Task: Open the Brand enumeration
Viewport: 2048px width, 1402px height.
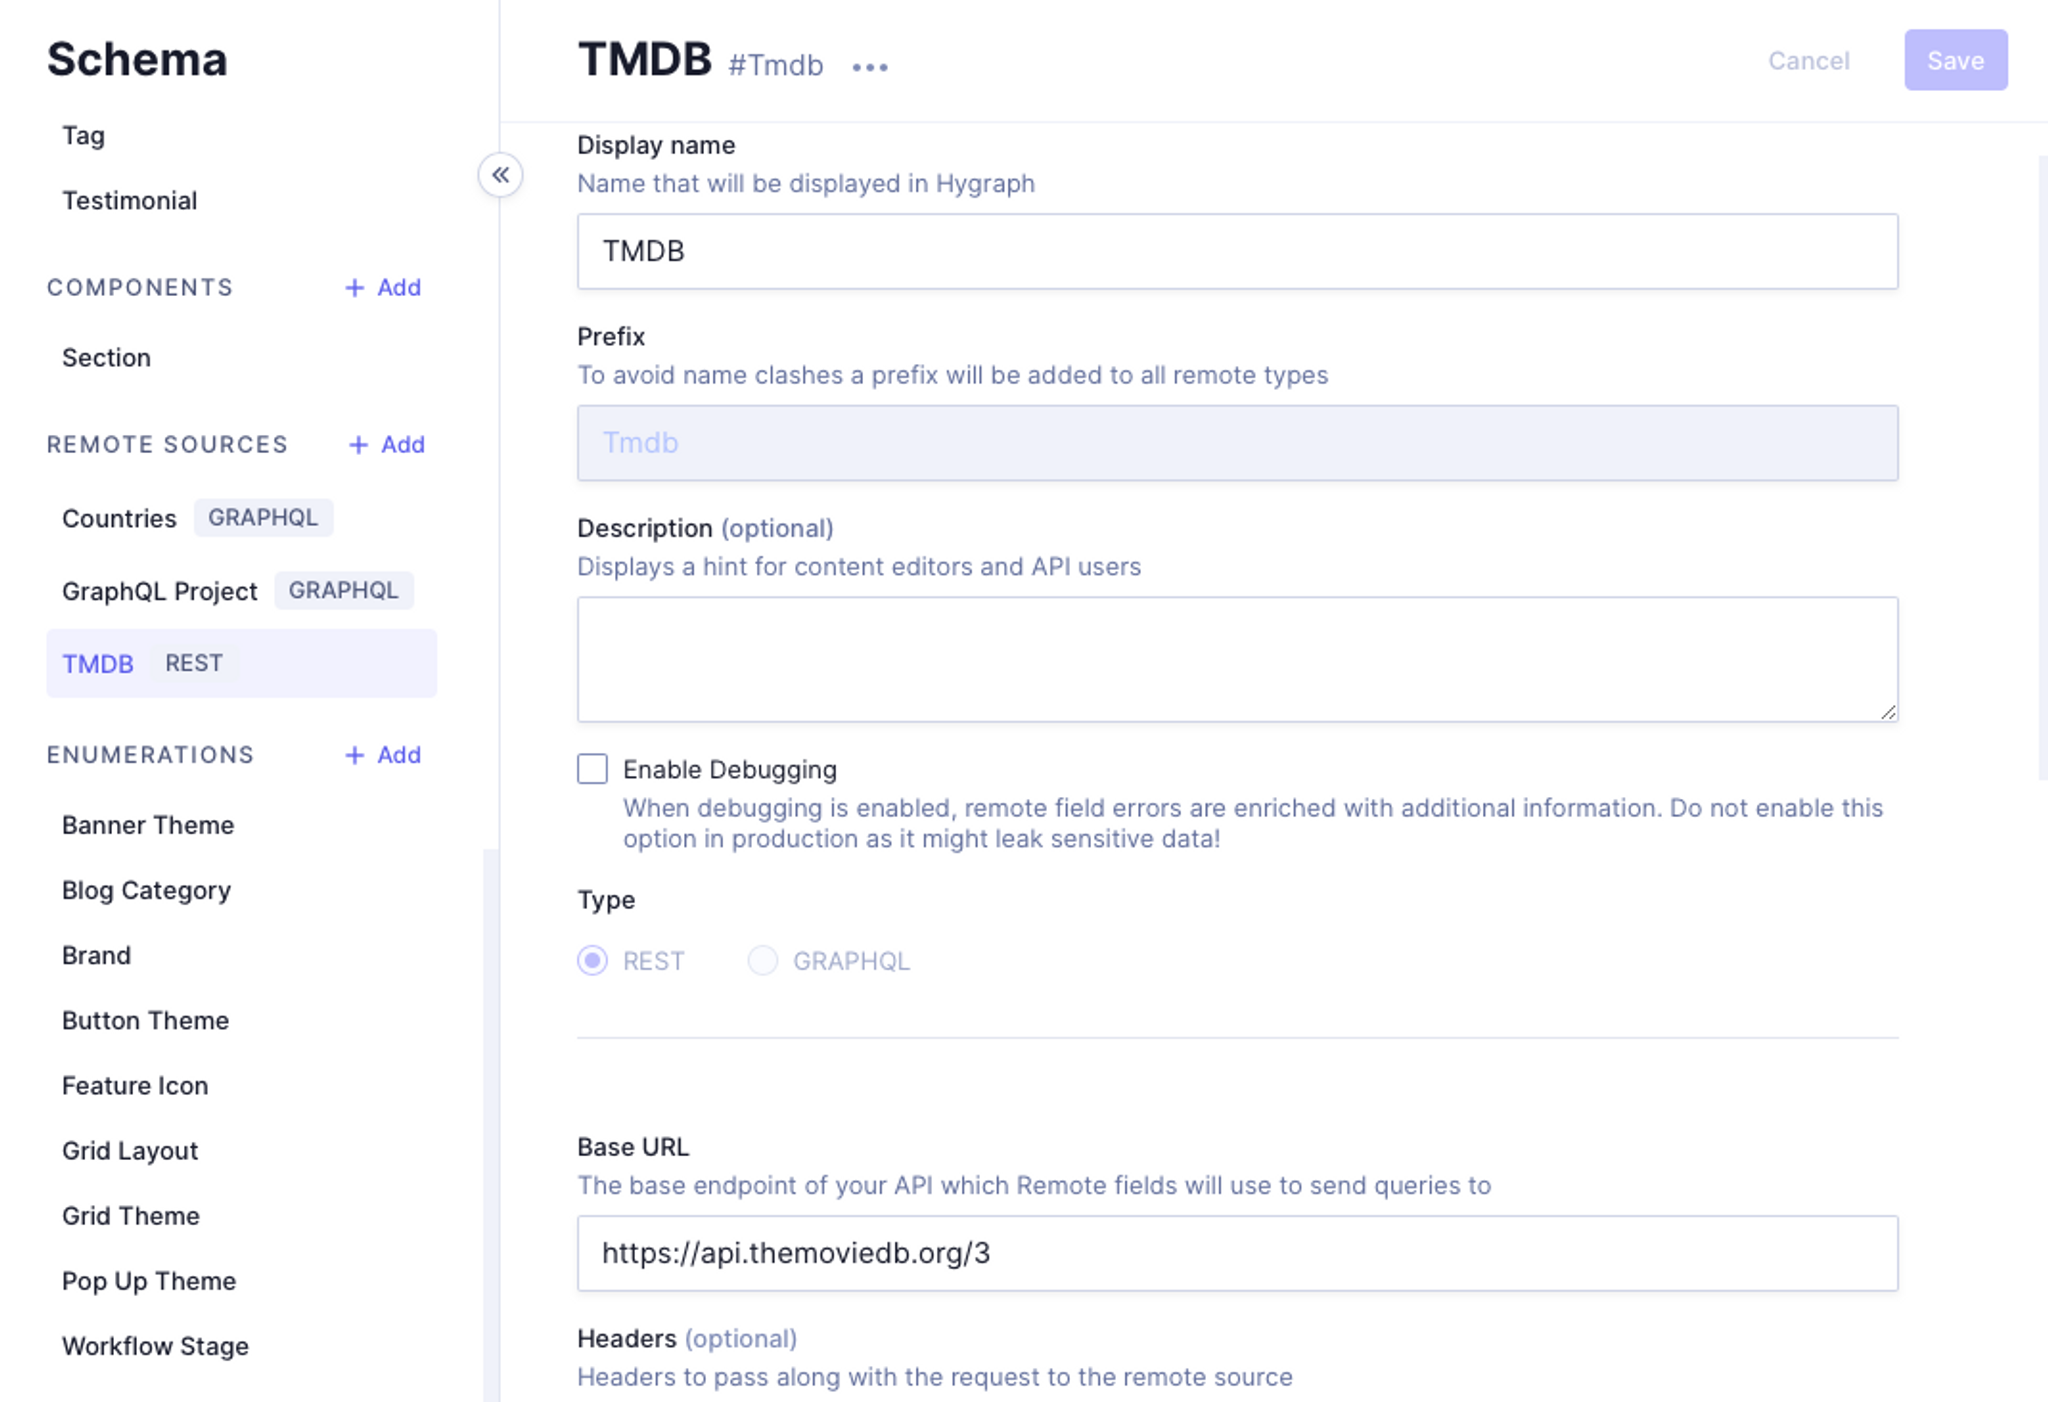Action: pos(96,955)
